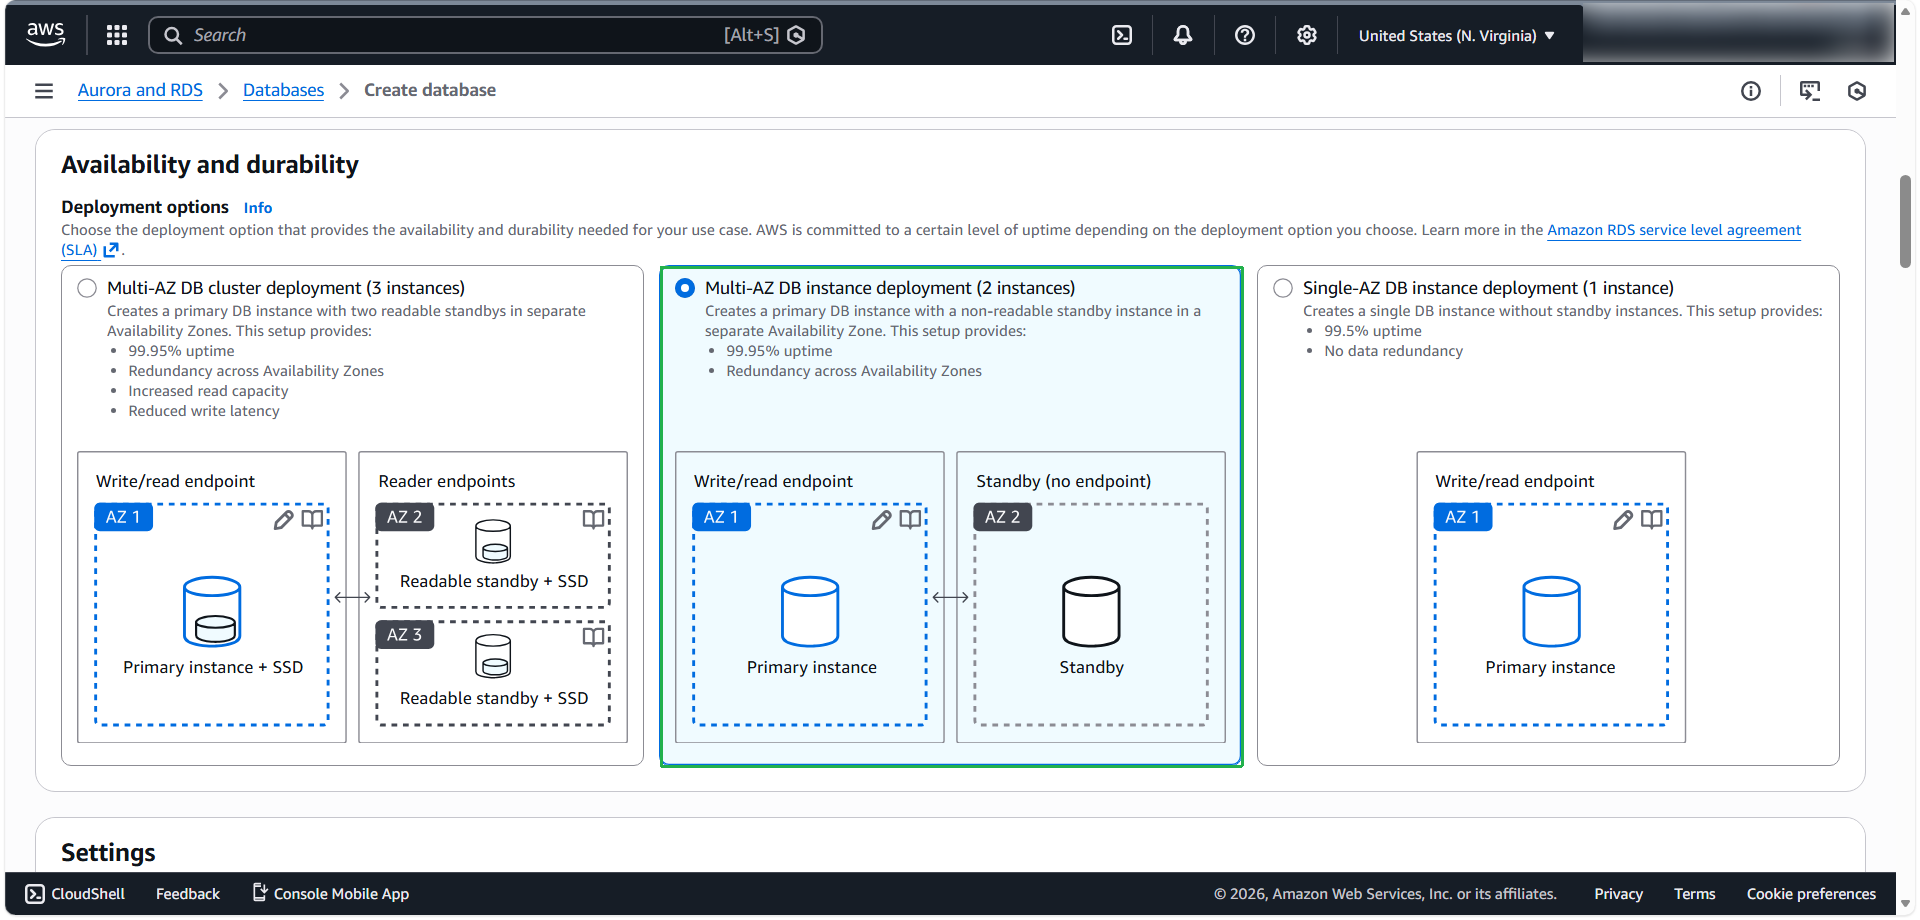The height and width of the screenshot is (920, 1920).
Task: Click the AZ 3 Readable standby database icon
Action: point(493,657)
